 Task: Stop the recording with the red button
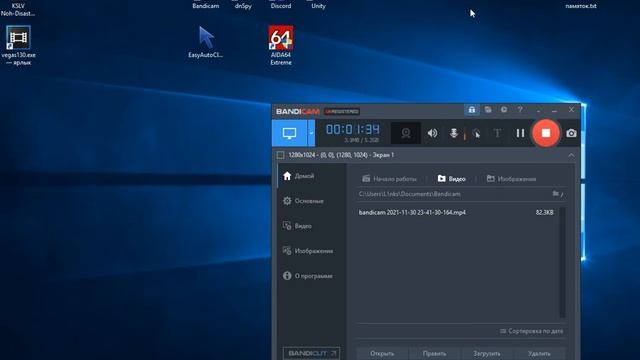point(546,133)
